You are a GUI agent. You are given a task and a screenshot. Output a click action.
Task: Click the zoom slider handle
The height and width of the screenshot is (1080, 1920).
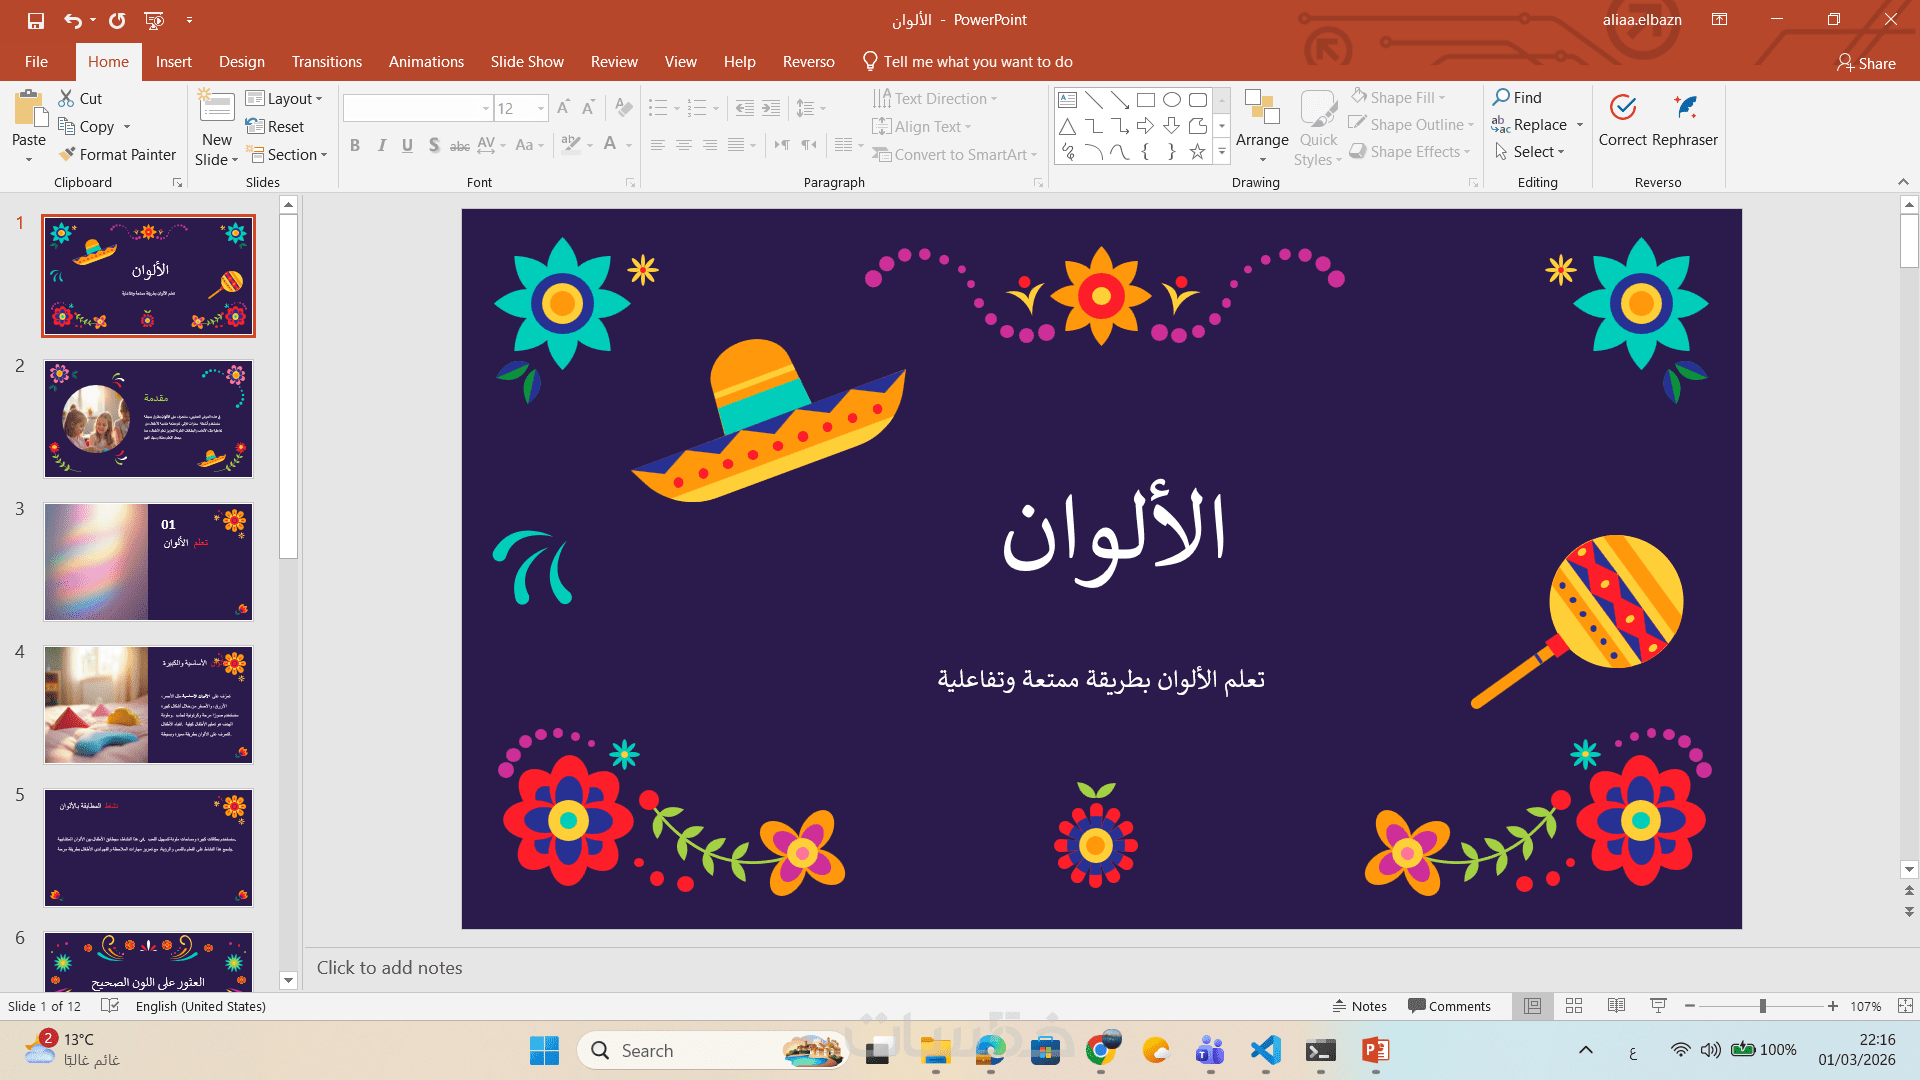1762,1006
